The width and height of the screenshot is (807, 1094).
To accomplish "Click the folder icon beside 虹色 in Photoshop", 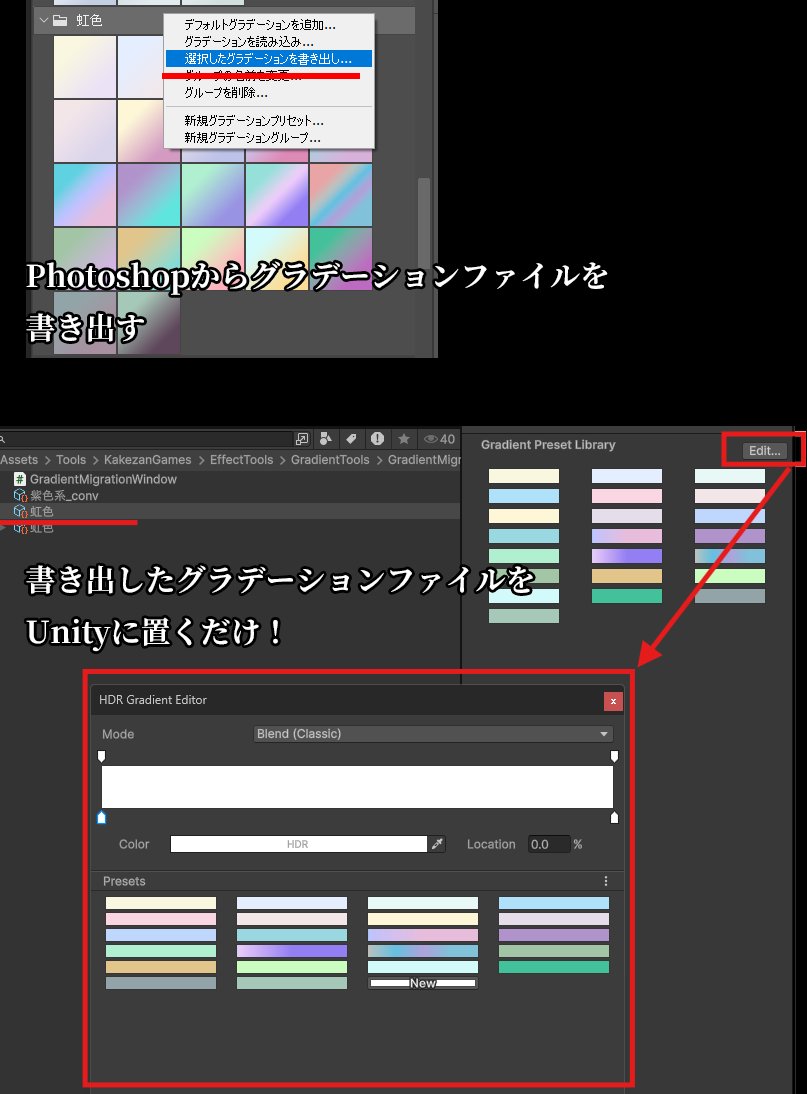I will (x=61, y=20).
